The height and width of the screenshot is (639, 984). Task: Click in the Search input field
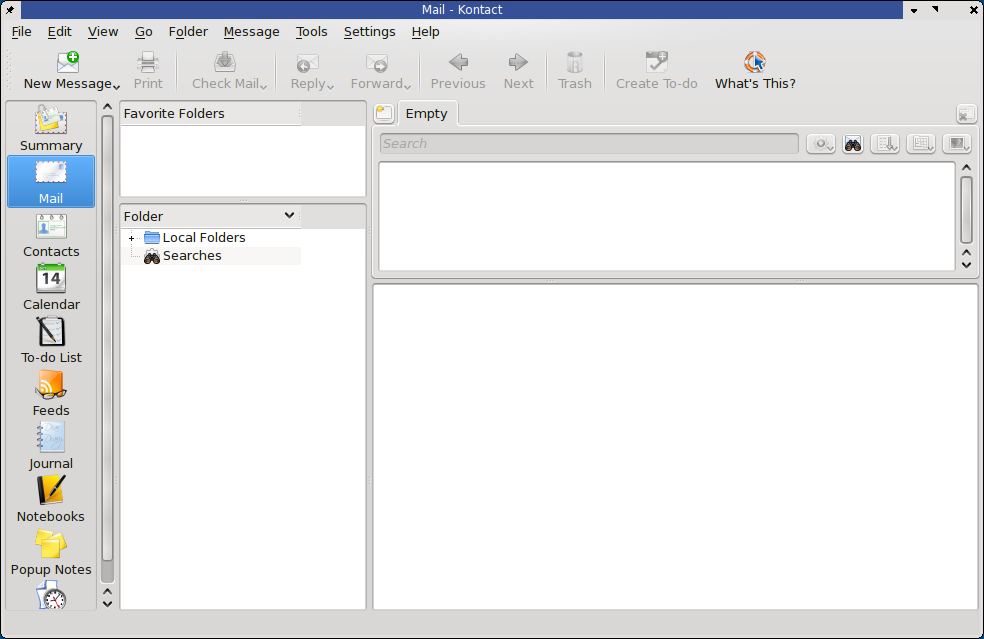pyautogui.click(x=588, y=144)
